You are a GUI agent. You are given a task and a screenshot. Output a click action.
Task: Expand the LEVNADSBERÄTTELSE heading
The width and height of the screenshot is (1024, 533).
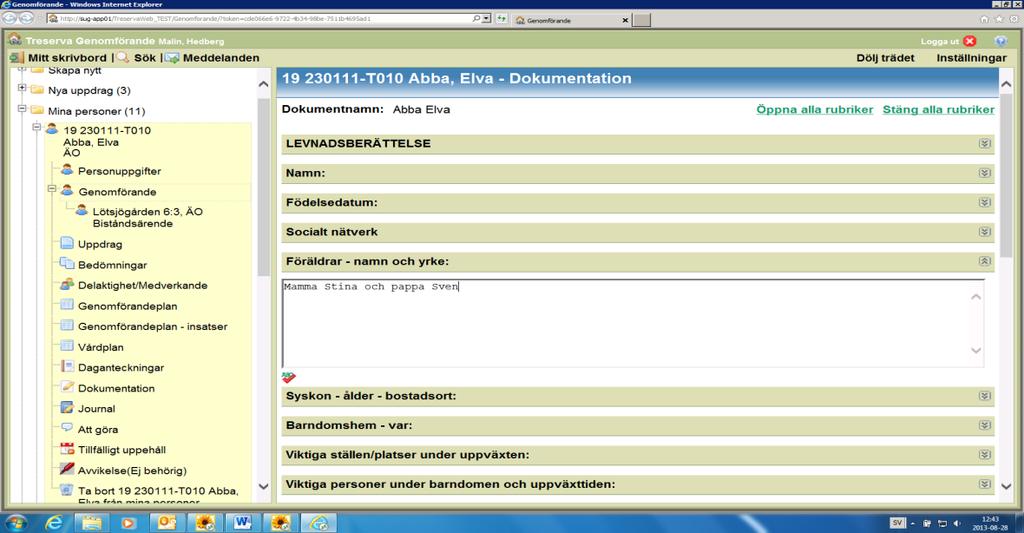click(x=985, y=143)
